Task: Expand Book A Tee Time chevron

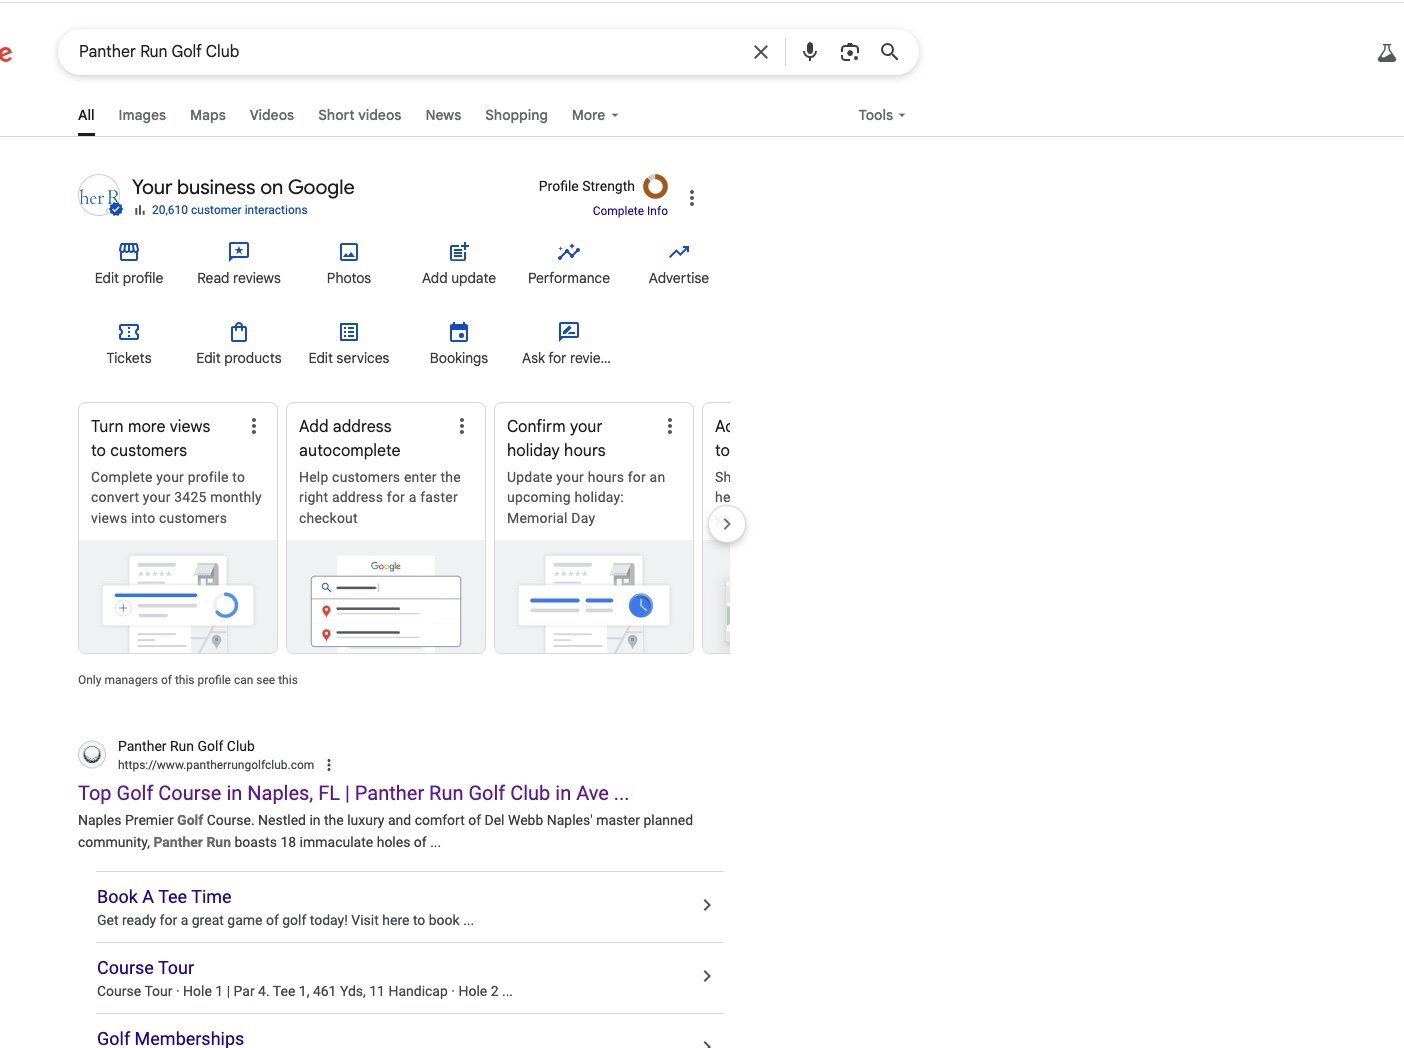Action: 707,905
